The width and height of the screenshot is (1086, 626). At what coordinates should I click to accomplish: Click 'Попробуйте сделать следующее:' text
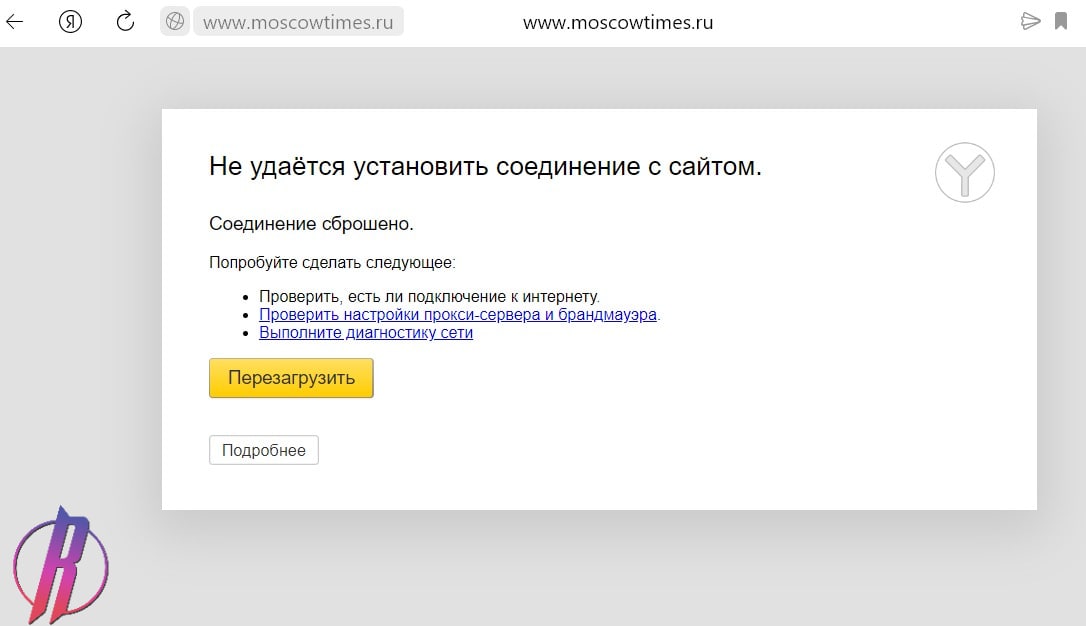[x=332, y=262]
